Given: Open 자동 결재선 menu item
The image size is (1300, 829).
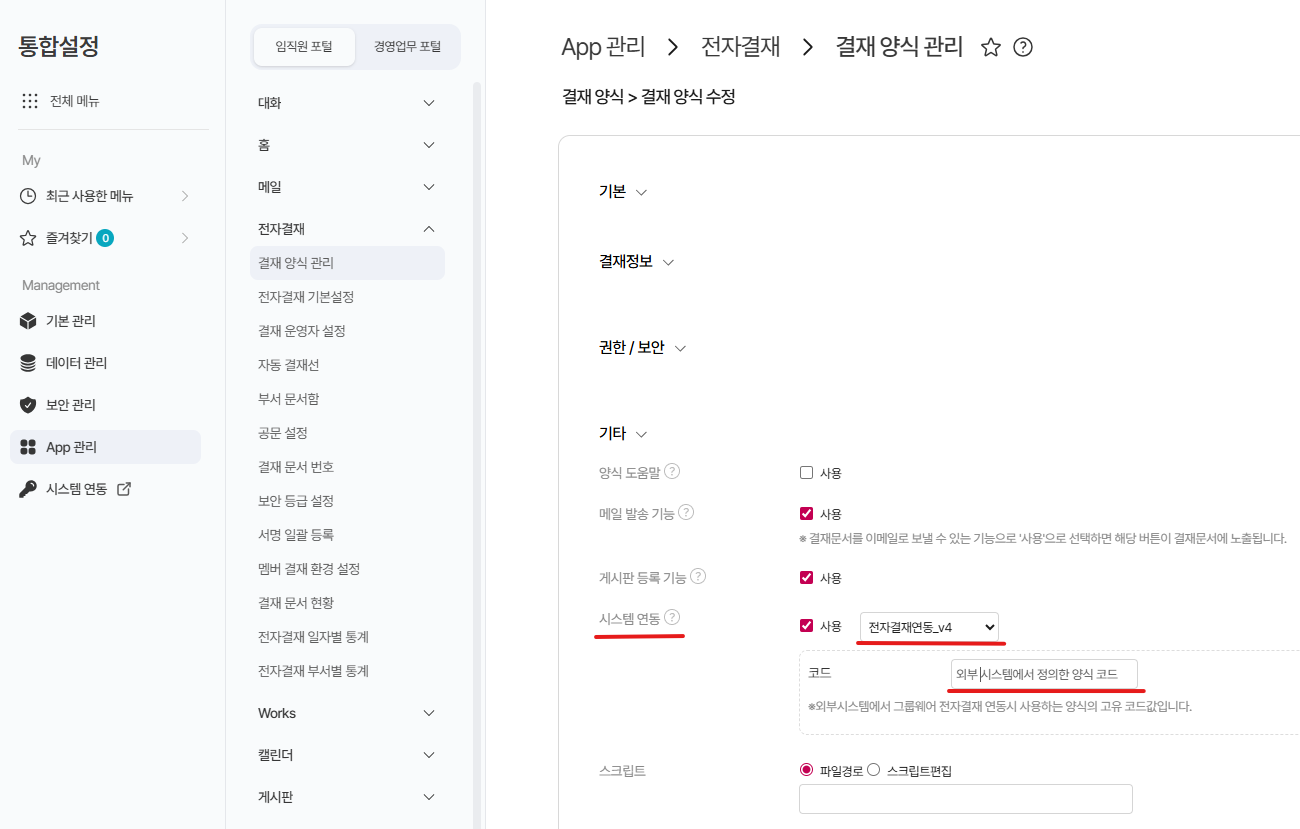Looking at the screenshot, I should 288,365.
